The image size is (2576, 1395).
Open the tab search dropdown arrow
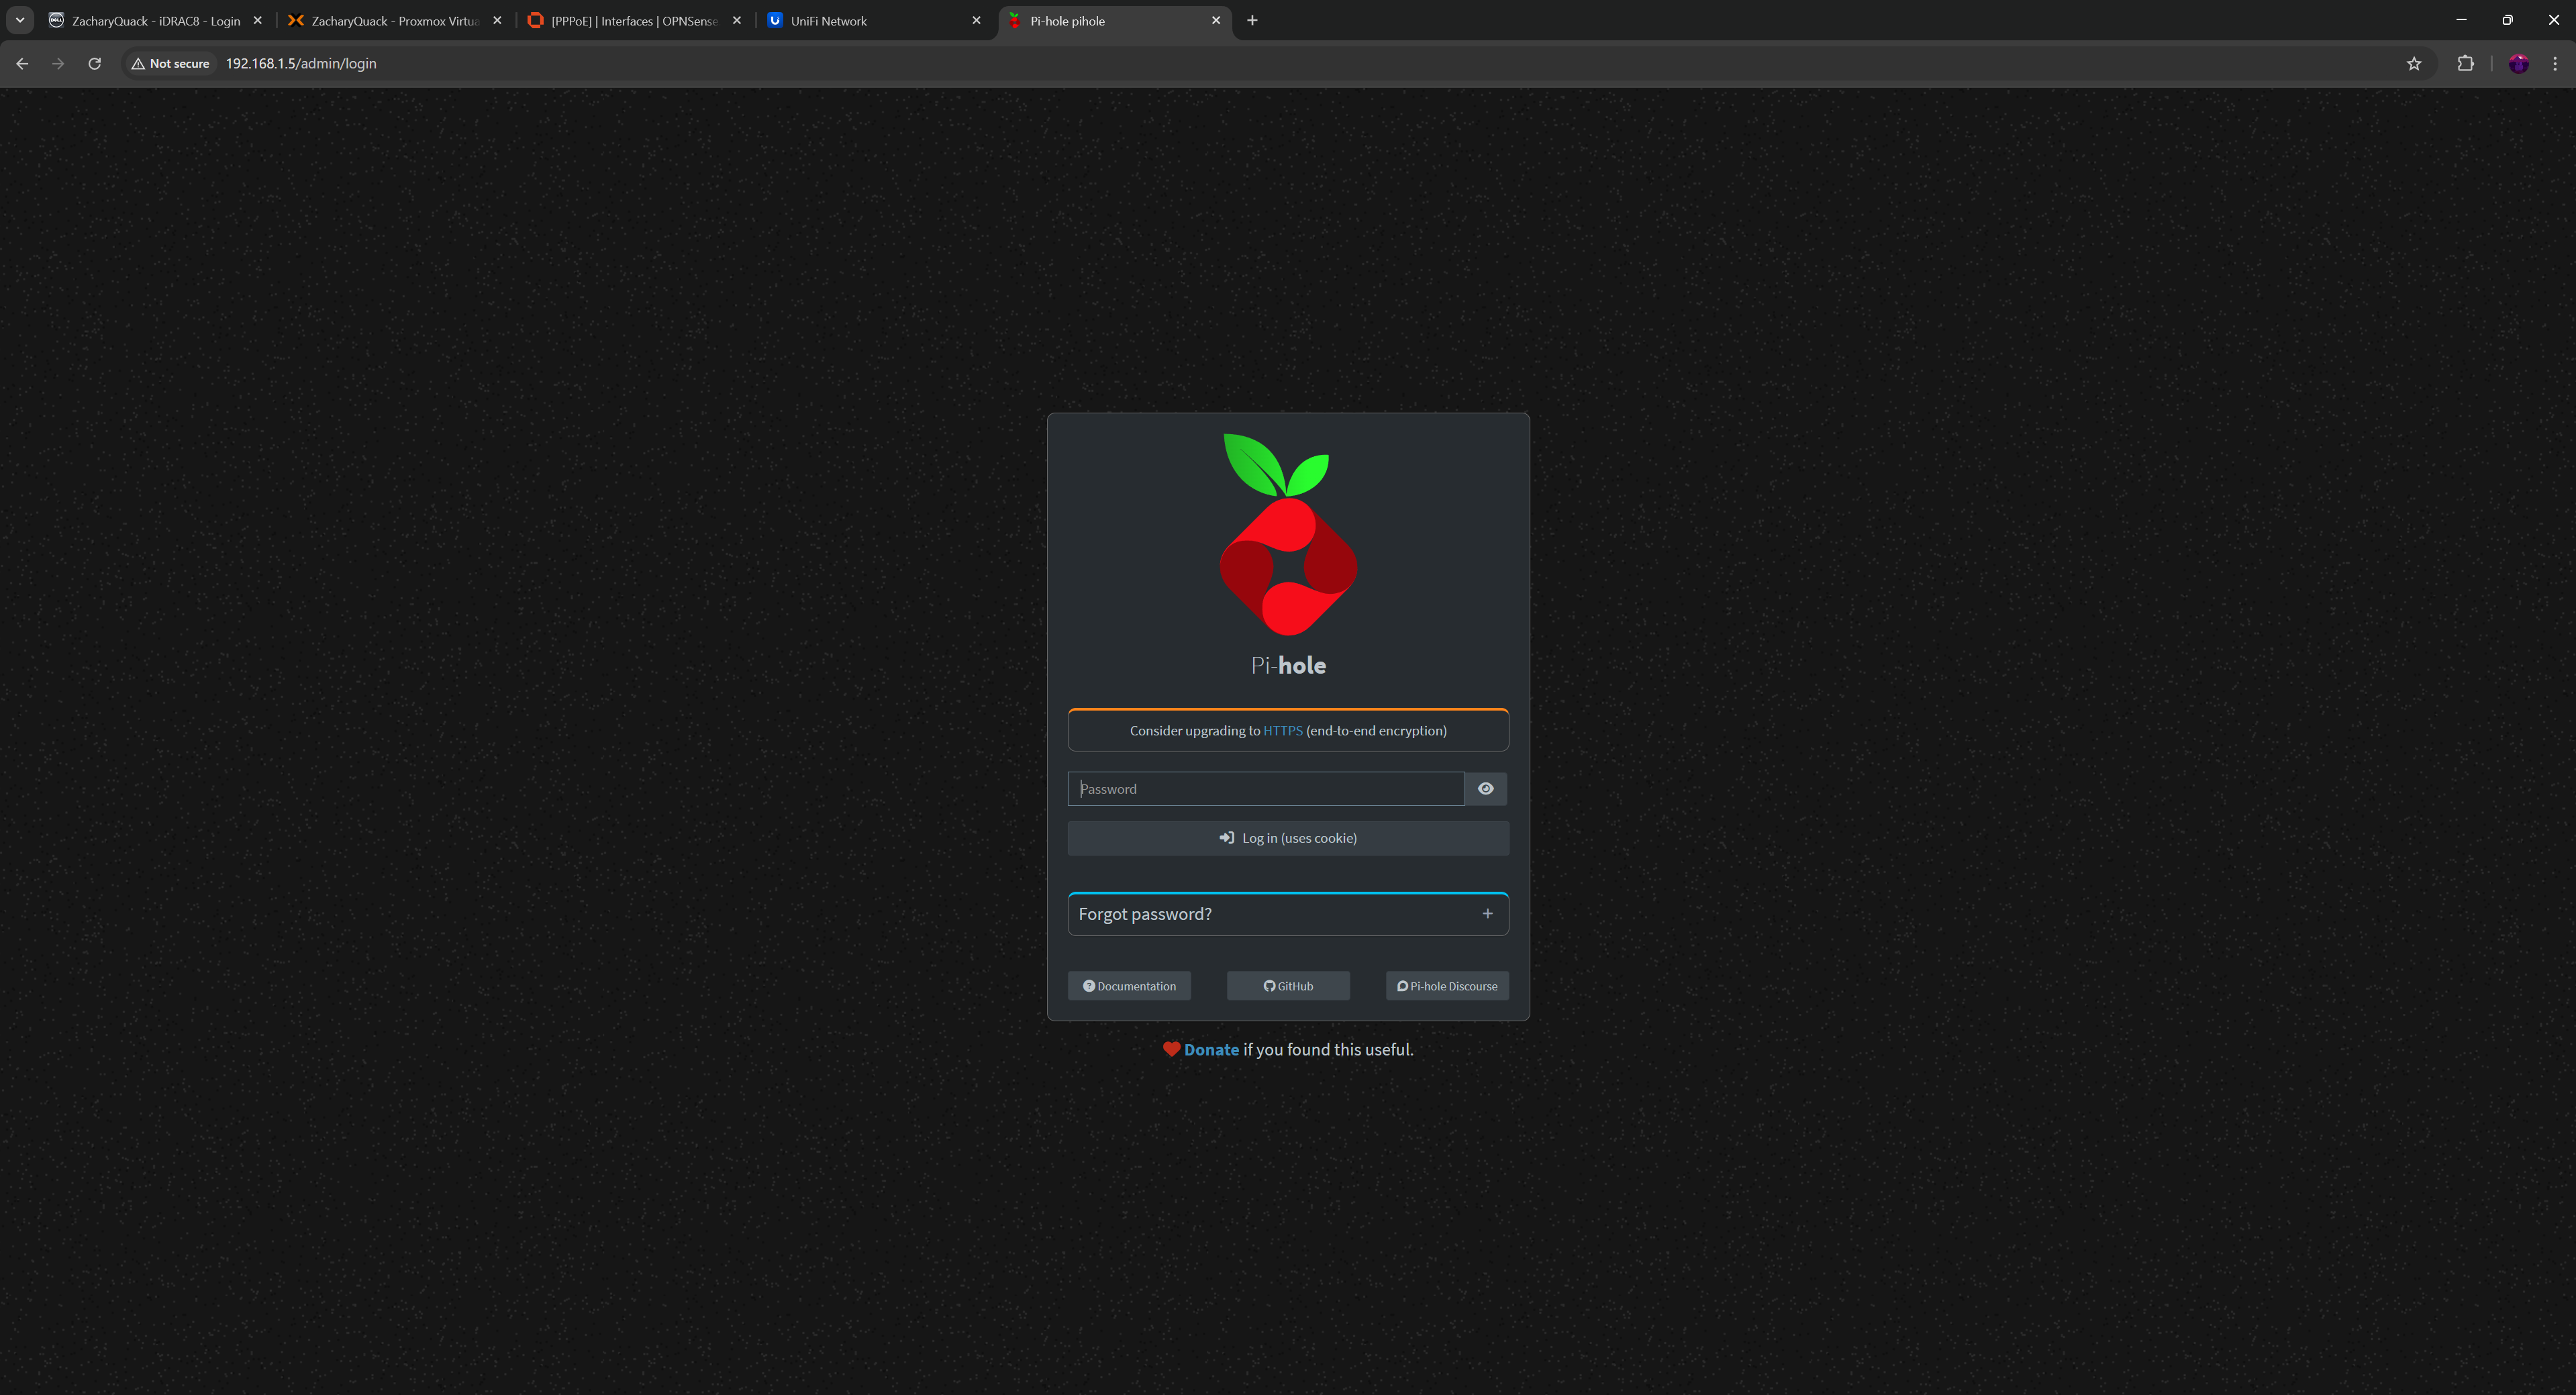point(20,21)
